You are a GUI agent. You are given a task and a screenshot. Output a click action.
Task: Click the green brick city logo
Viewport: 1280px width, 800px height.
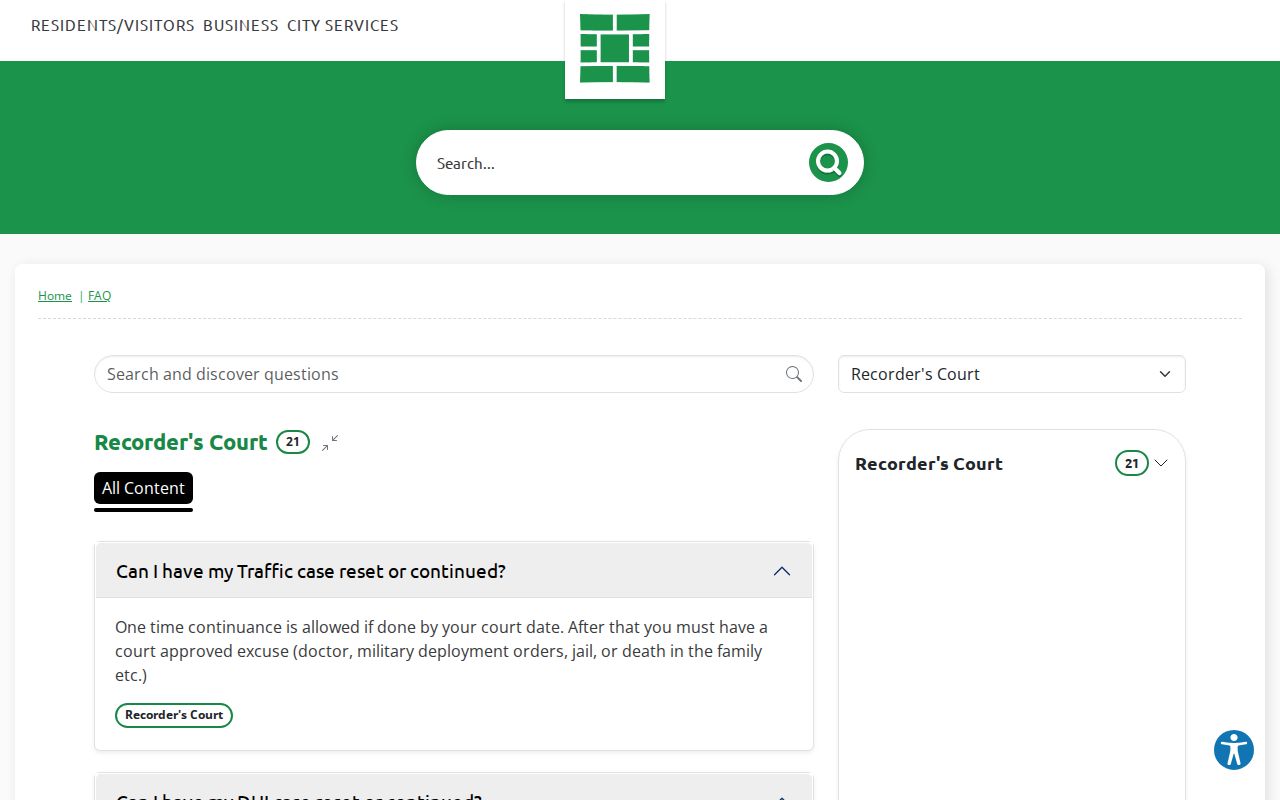615,48
